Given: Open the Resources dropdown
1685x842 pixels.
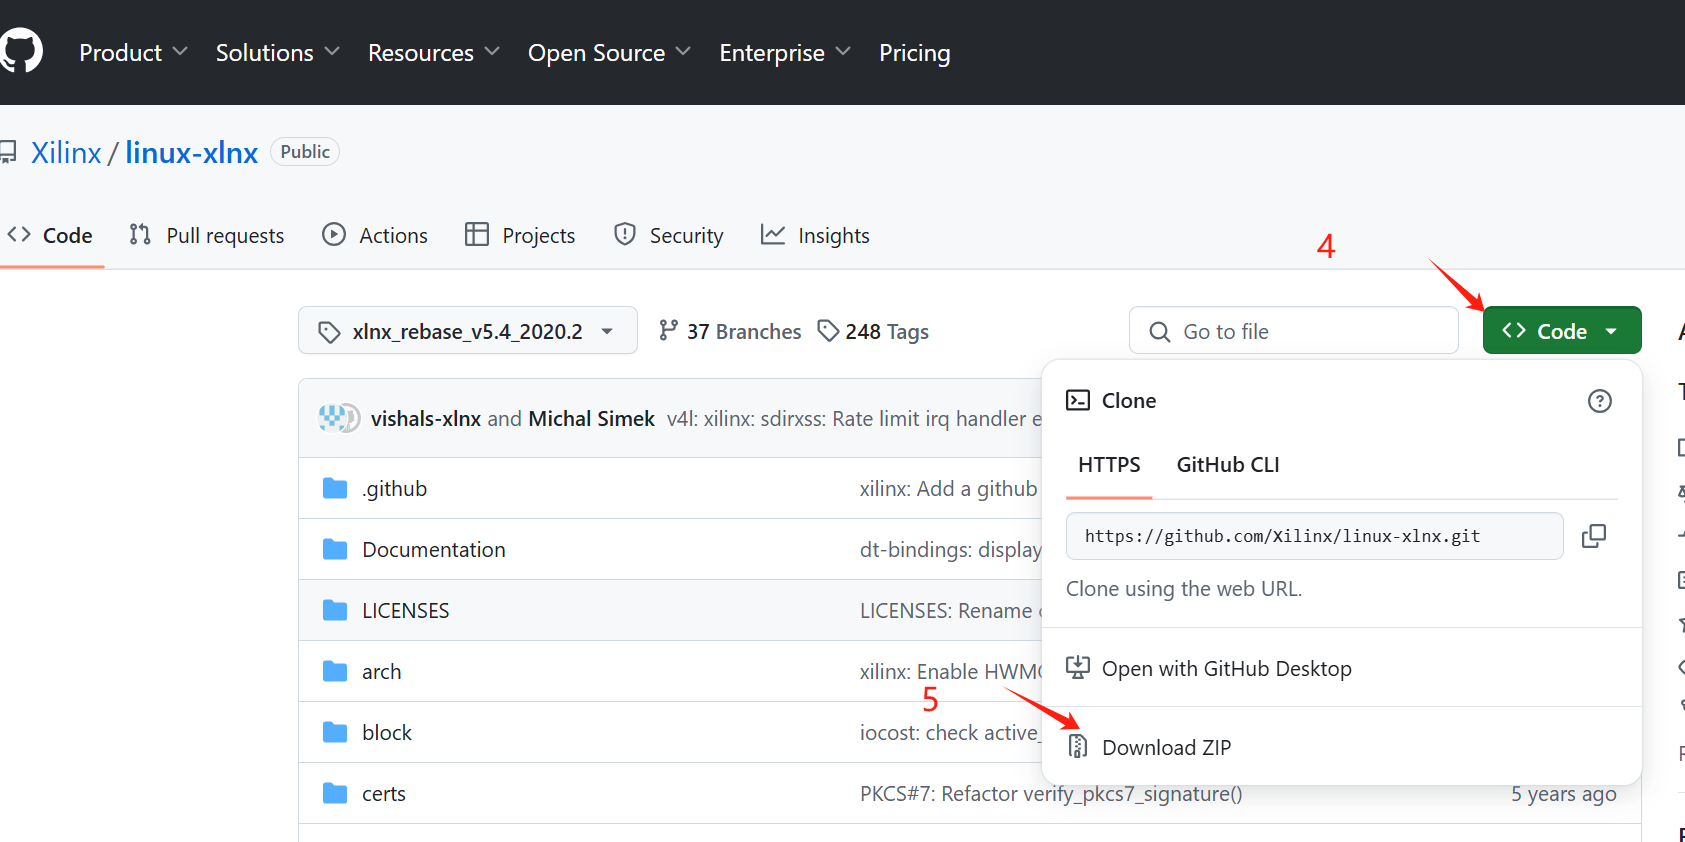Looking at the screenshot, I should 433,53.
